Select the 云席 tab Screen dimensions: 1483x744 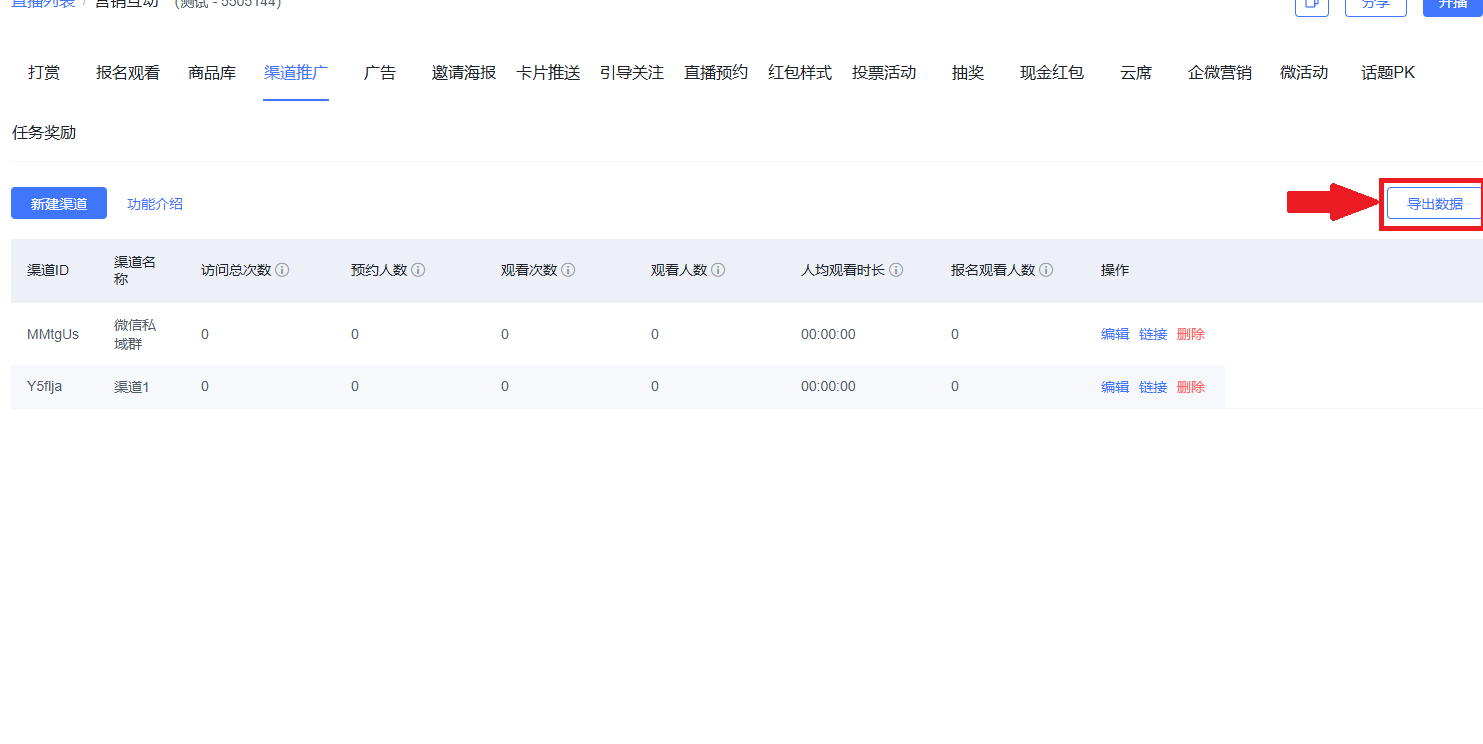point(1136,73)
